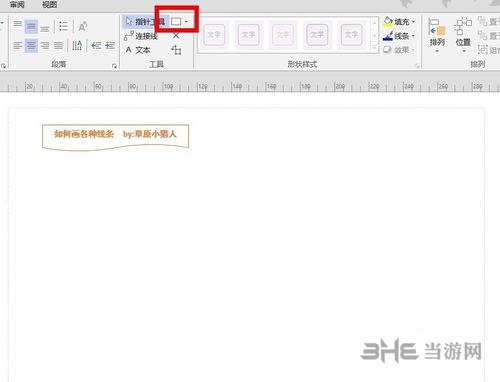Increase paragraph indent

pos(110,45)
